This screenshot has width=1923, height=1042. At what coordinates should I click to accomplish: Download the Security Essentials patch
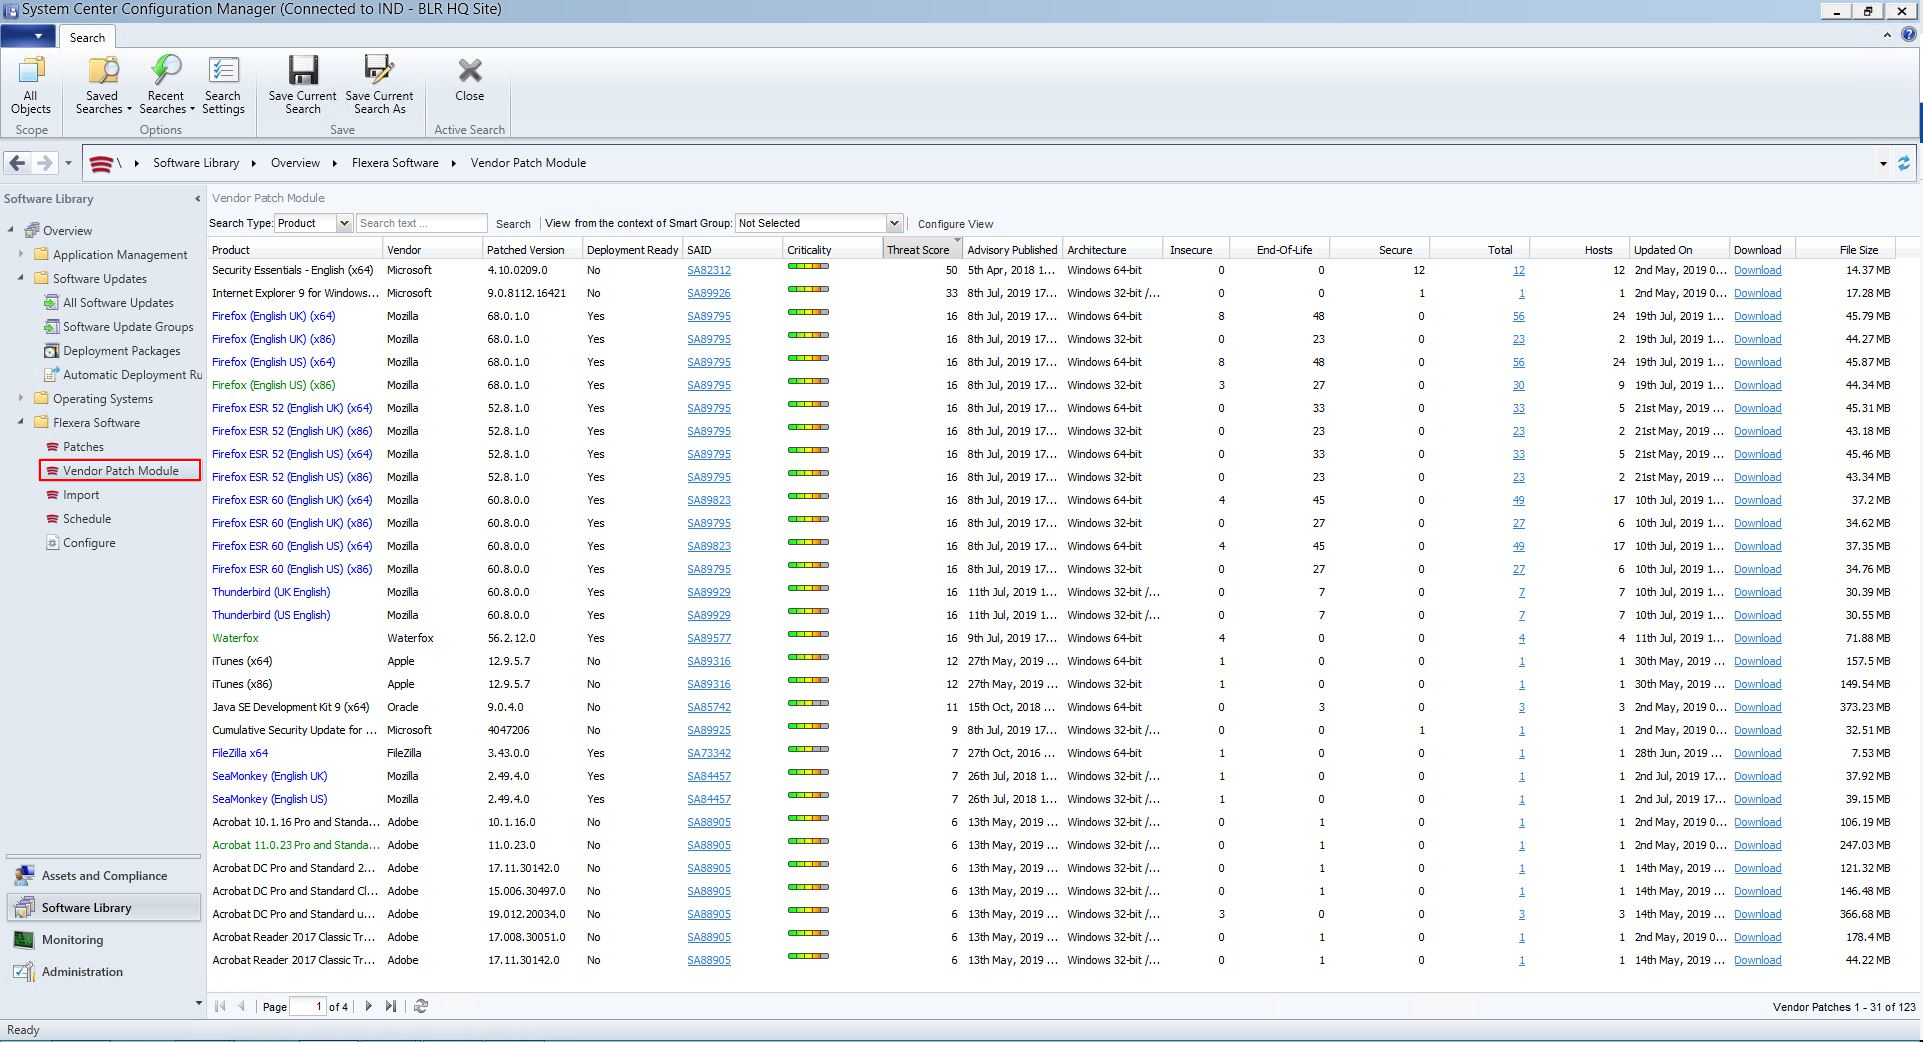[x=1757, y=270]
